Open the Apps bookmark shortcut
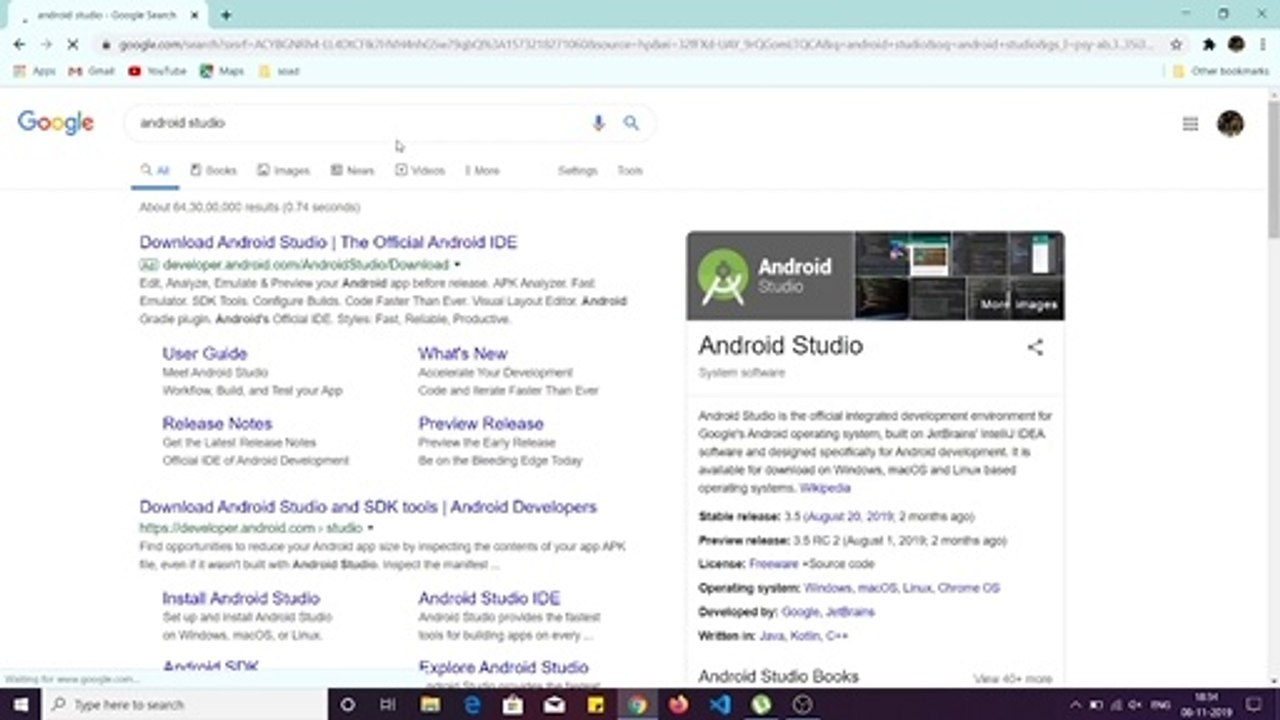Viewport: 1280px width, 720px height. point(35,71)
